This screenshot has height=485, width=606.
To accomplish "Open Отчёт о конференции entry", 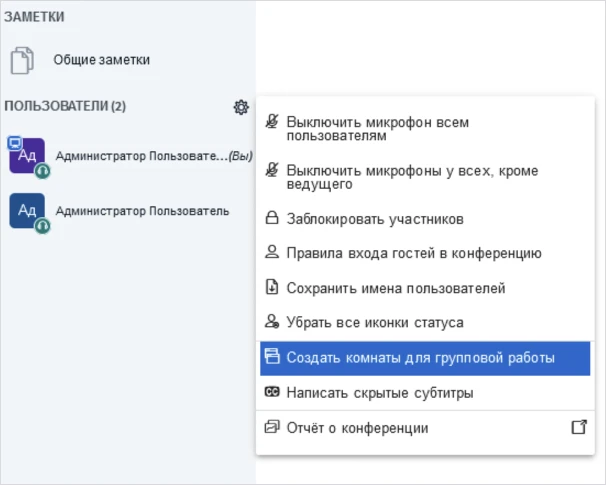I will [425, 428].
